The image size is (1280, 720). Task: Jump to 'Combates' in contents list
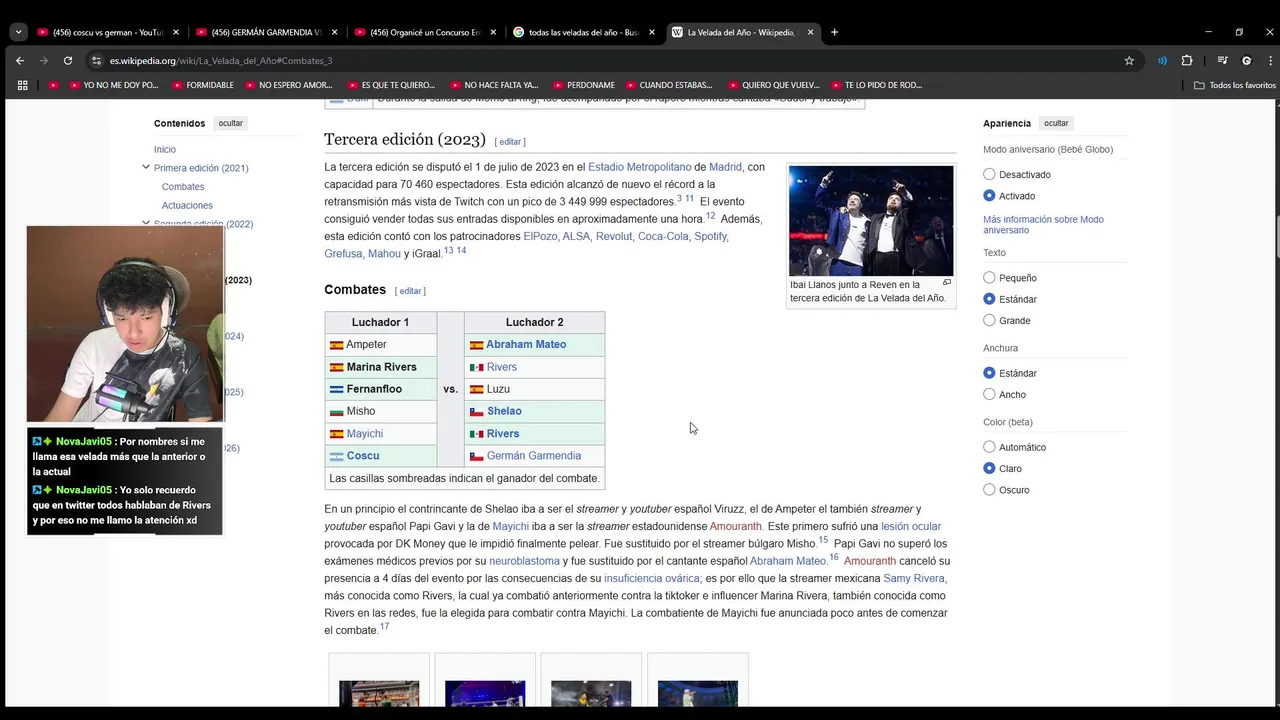(183, 187)
